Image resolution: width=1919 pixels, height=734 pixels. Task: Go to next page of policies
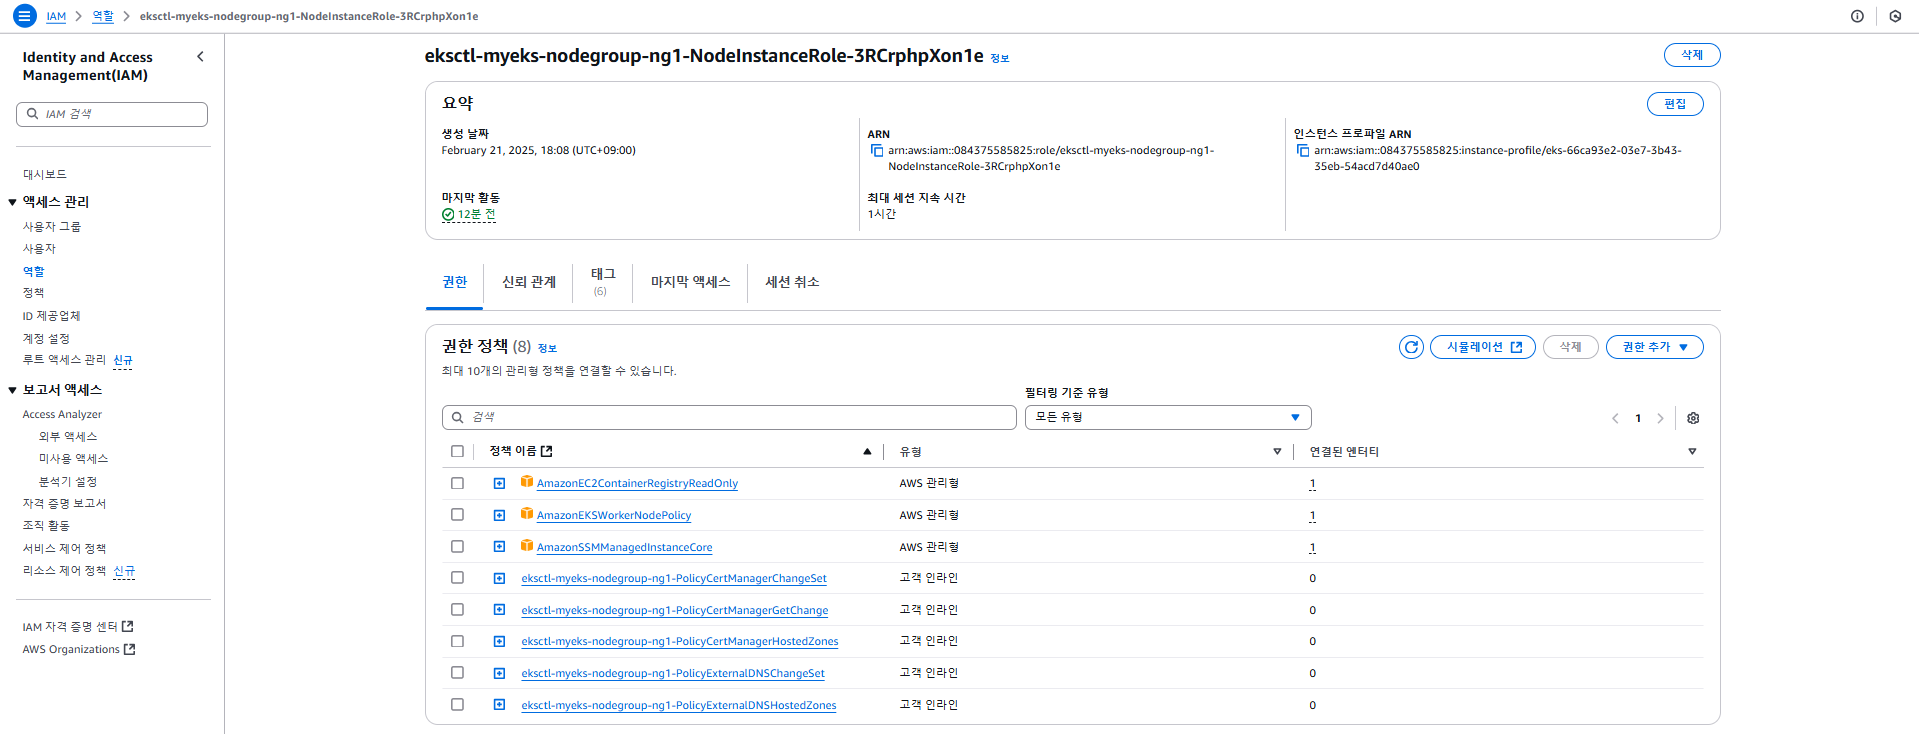[x=1660, y=418]
